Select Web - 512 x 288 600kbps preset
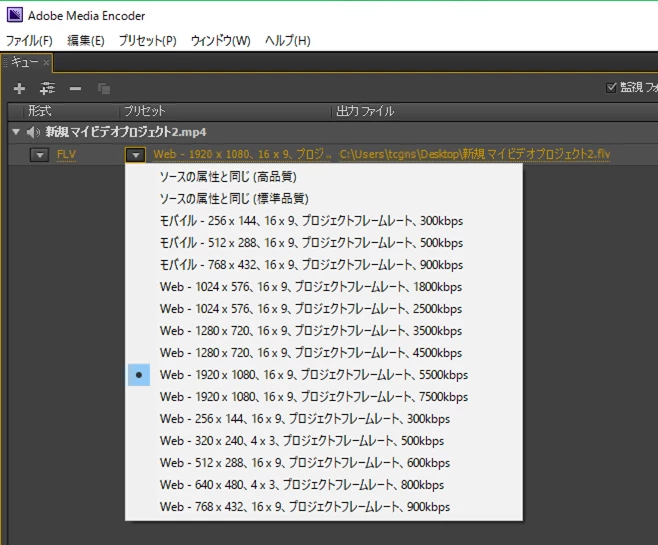Image resolution: width=658 pixels, height=545 pixels. (324, 463)
